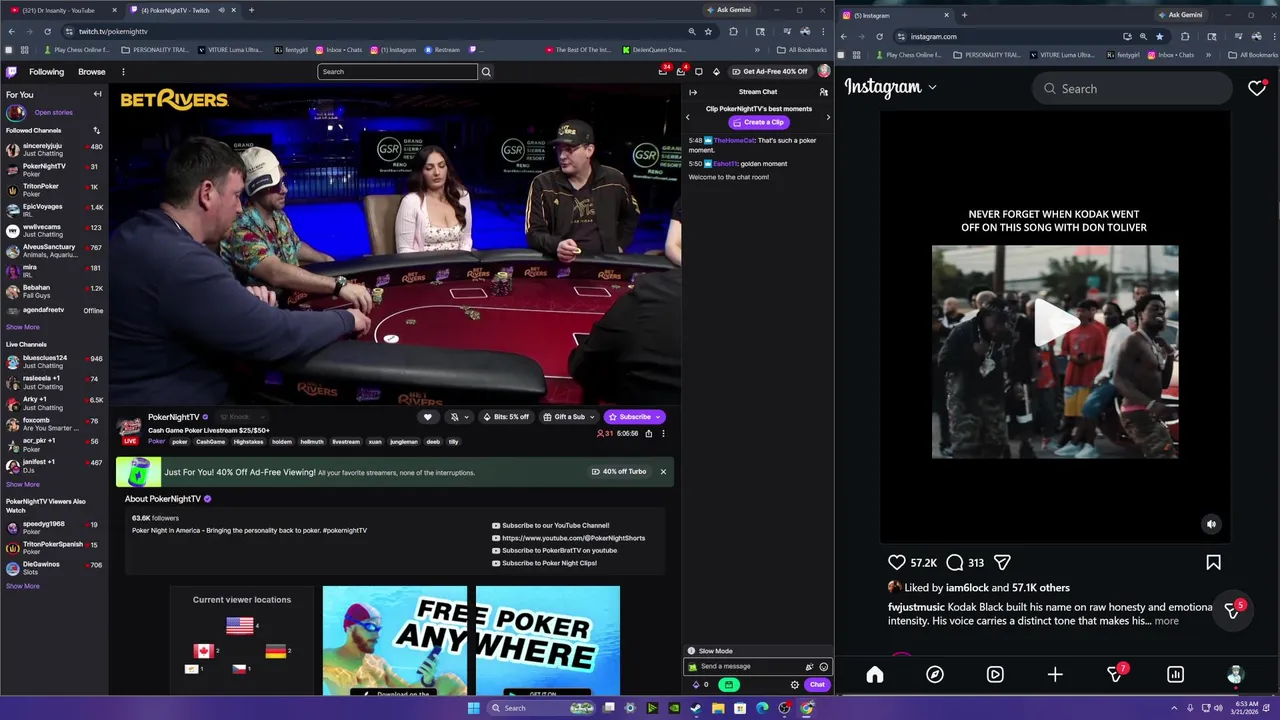Open the chat emote picker
The width and height of the screenshot is (1280, 720).
coord(824,667)
